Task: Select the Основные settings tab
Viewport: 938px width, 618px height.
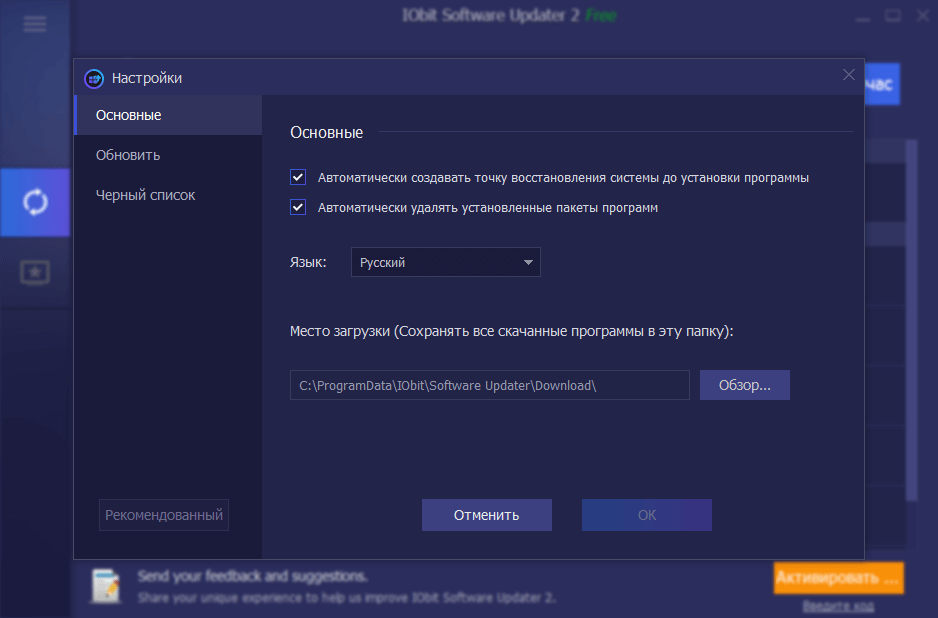Action: (x=129, y=115)
